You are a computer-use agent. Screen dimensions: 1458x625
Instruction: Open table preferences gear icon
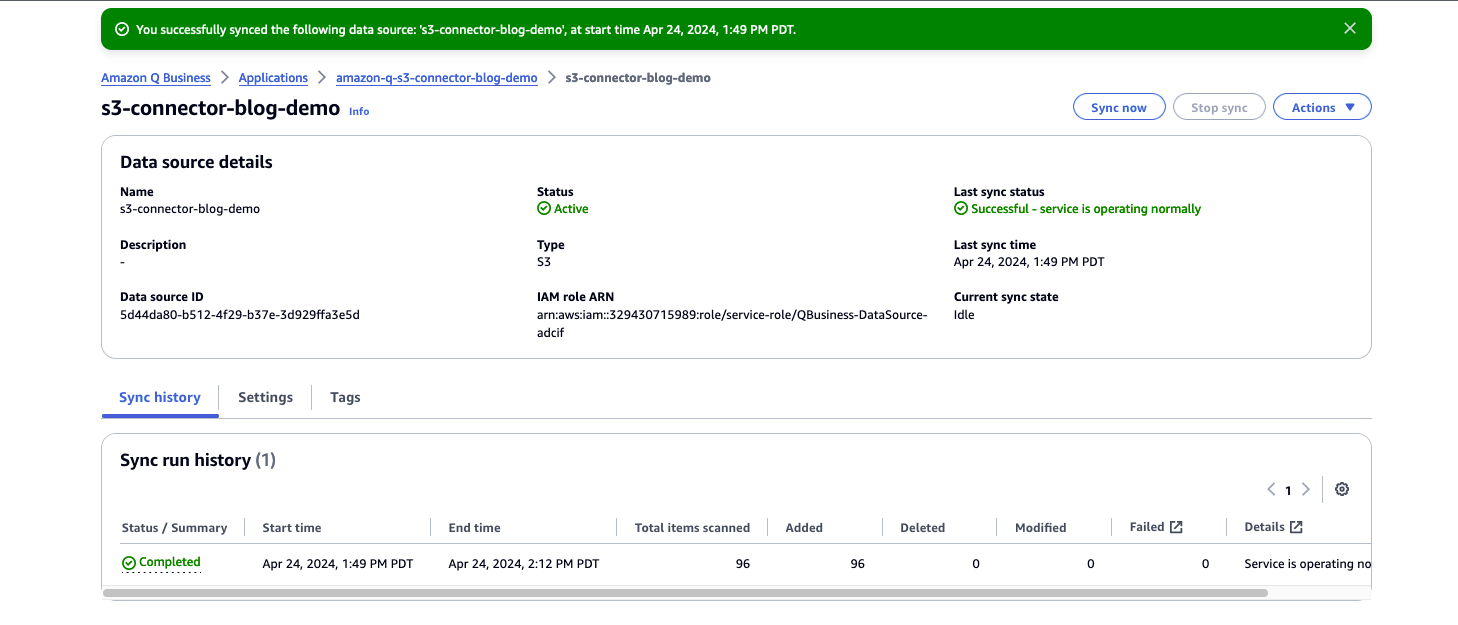point(1342,489)
